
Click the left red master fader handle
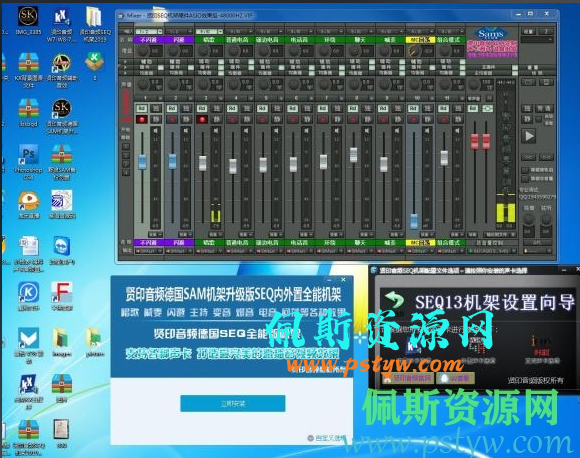[x=474, y=142]
